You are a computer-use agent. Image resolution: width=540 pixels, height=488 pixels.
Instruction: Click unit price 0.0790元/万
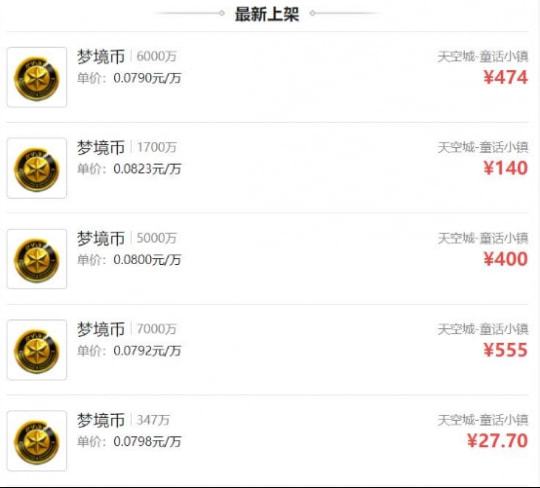click(147, 78)
